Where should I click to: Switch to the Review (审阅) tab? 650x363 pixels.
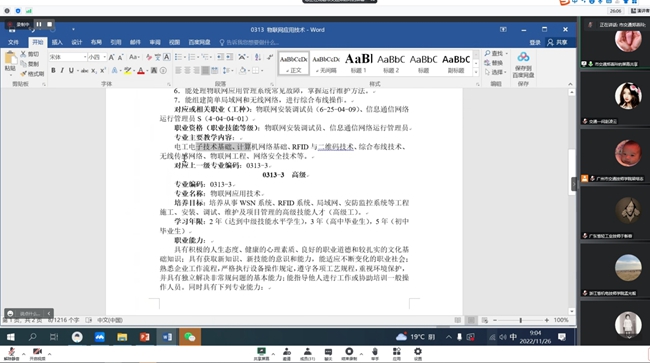click(155, 42)
